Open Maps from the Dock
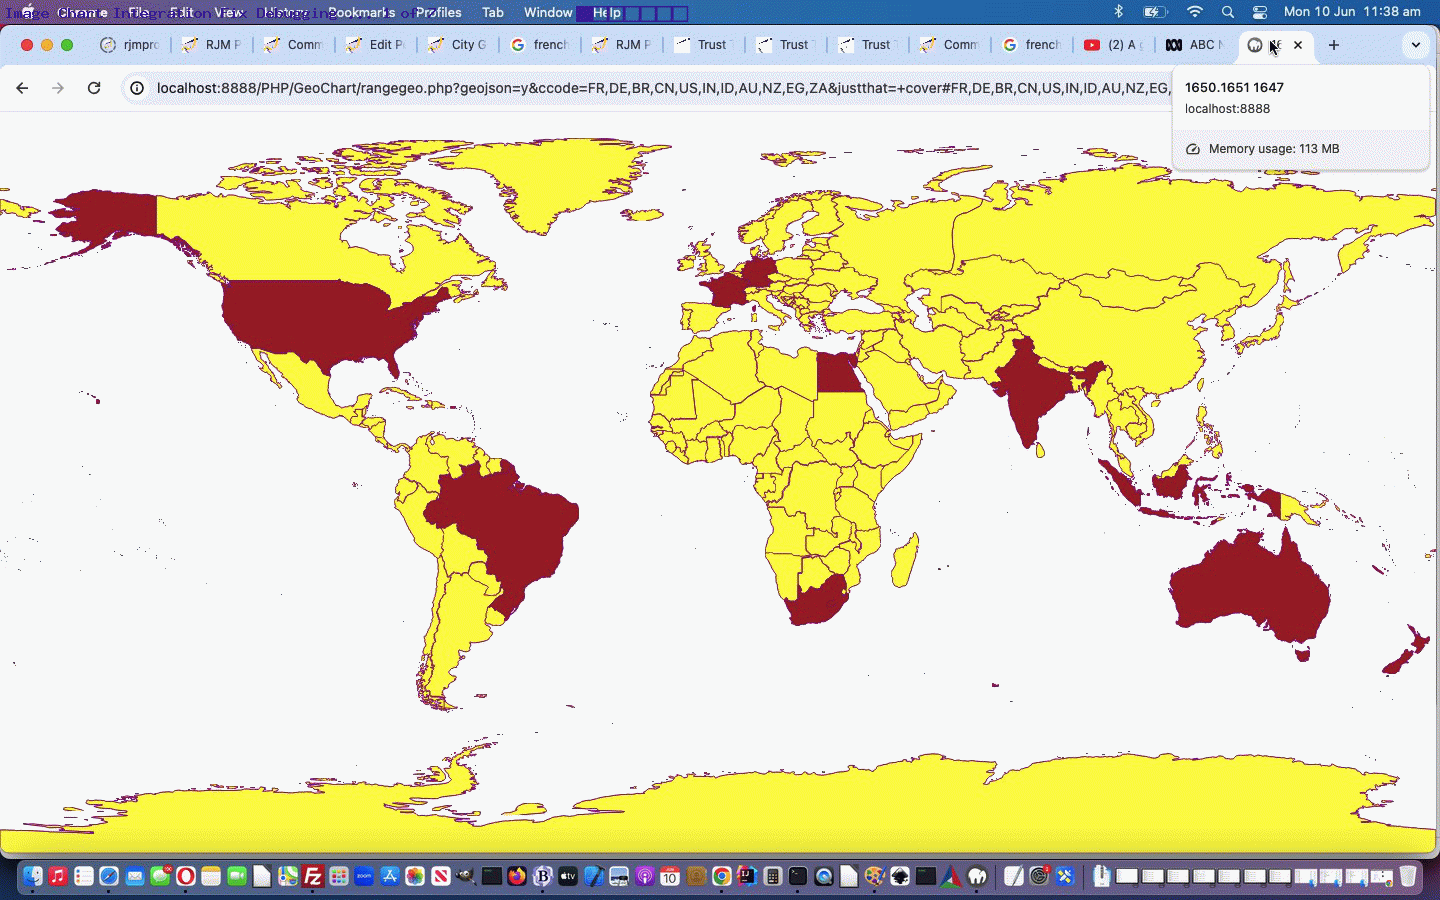 (x=288, y=877)
